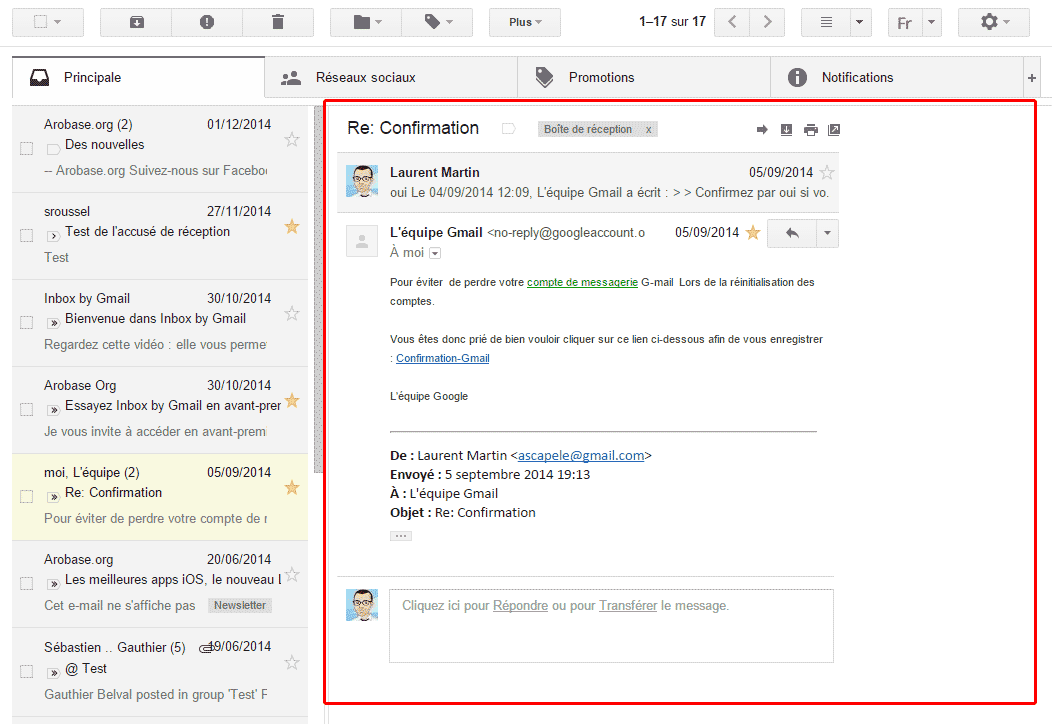
Task: Switch to the Principale tab
Action: (x=139, y=78)
